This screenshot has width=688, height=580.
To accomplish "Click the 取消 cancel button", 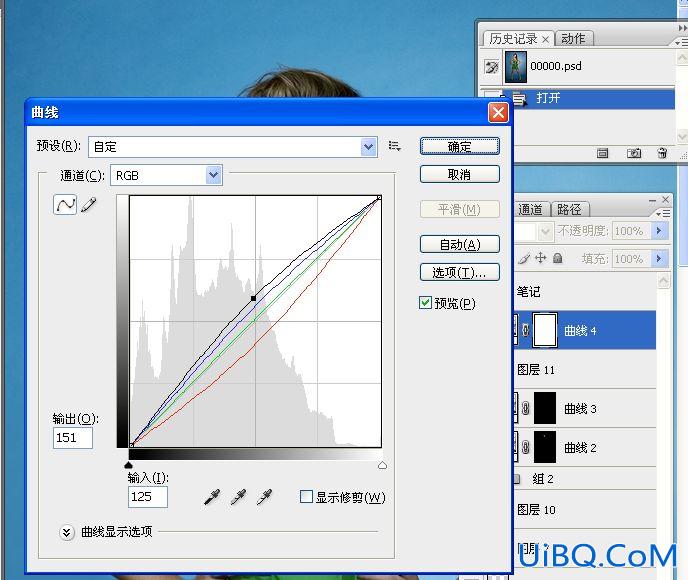I will tap(459, 174).
